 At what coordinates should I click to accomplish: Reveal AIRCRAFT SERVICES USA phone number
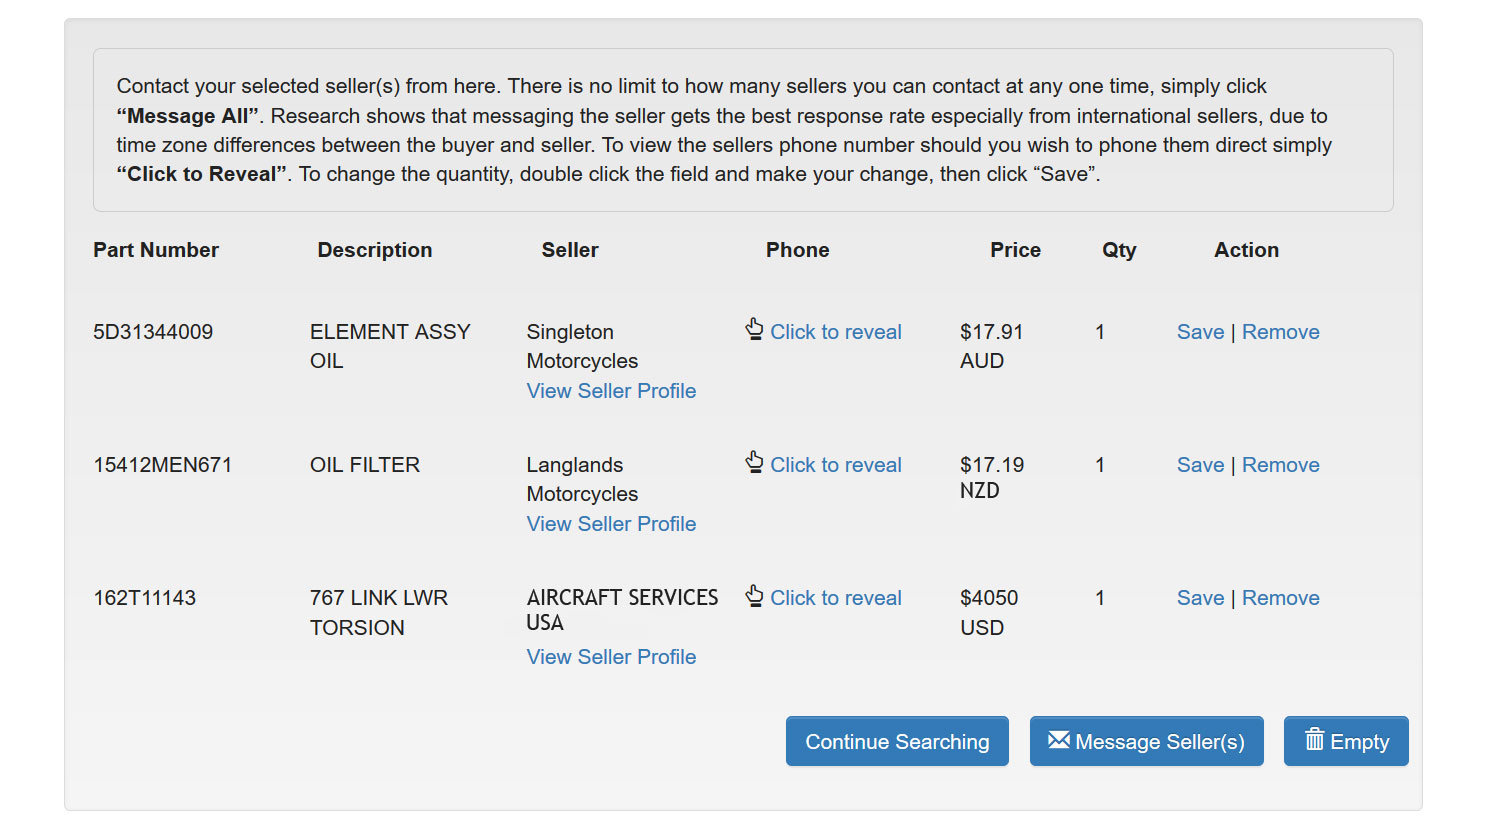pos(836,598)
